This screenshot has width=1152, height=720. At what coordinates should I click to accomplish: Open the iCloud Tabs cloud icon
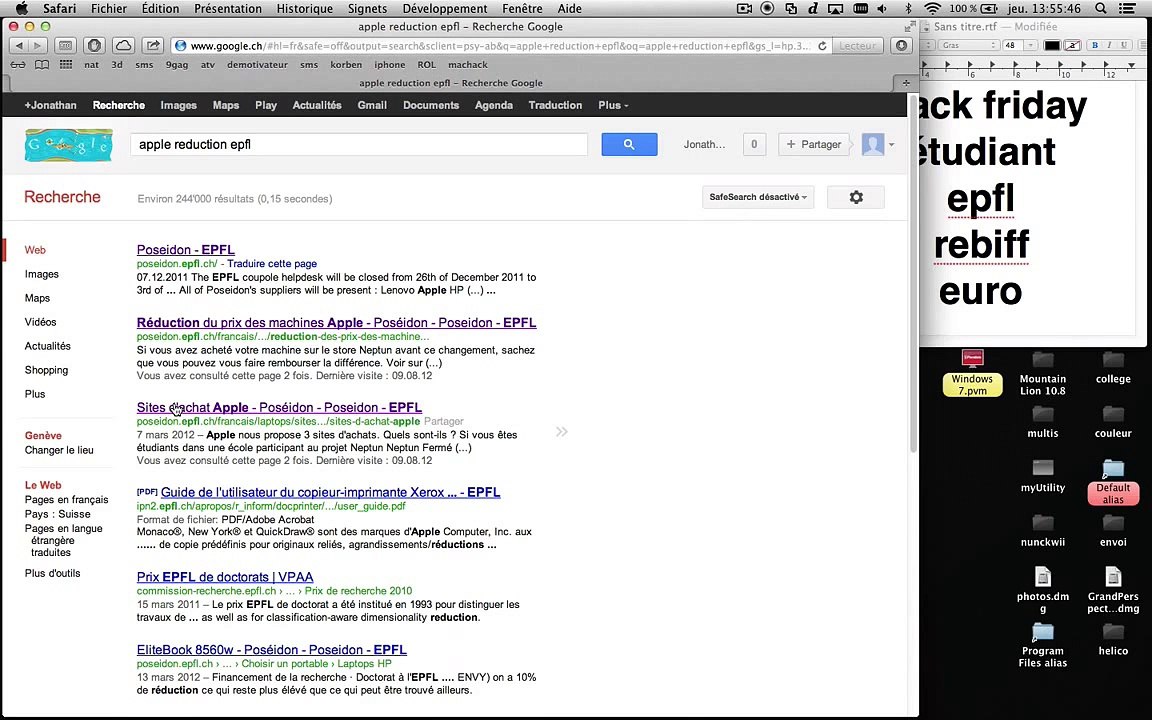123,46
